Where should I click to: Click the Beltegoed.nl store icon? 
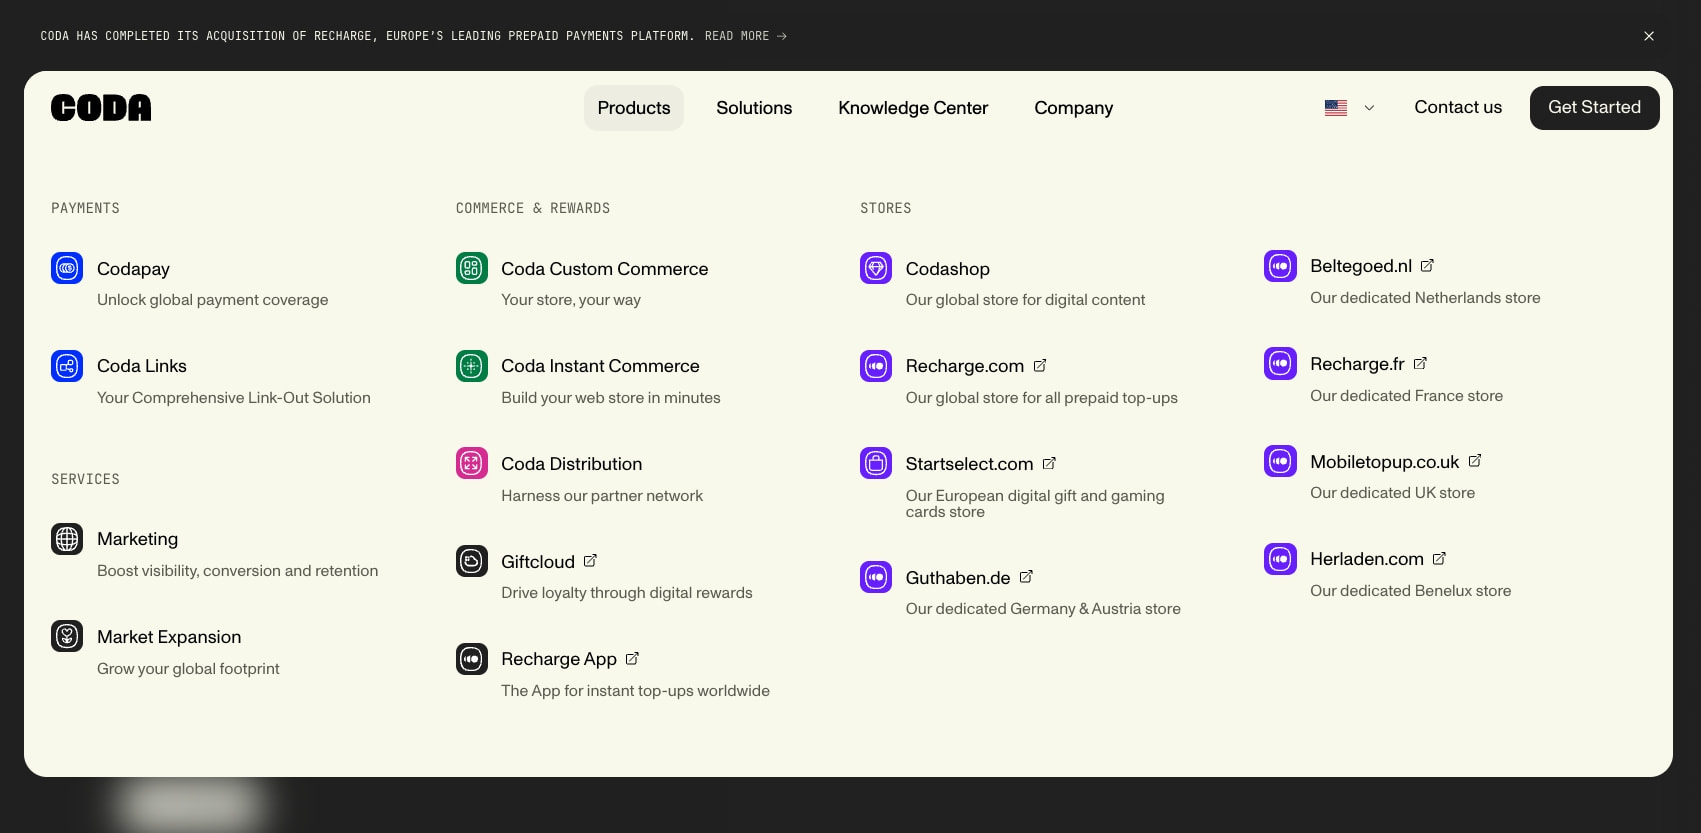(1280, 266)
